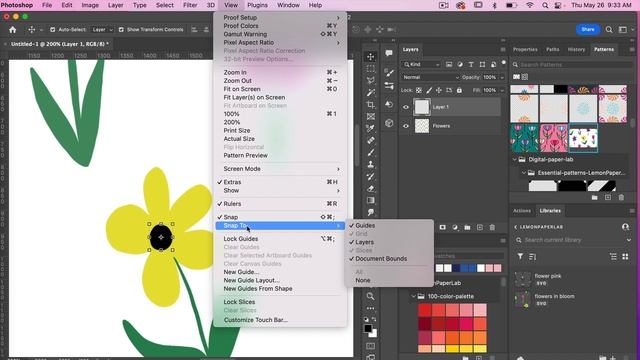Select the History Brush tool
This screenshot has width=640, height=360.
(x=371, y=176)
